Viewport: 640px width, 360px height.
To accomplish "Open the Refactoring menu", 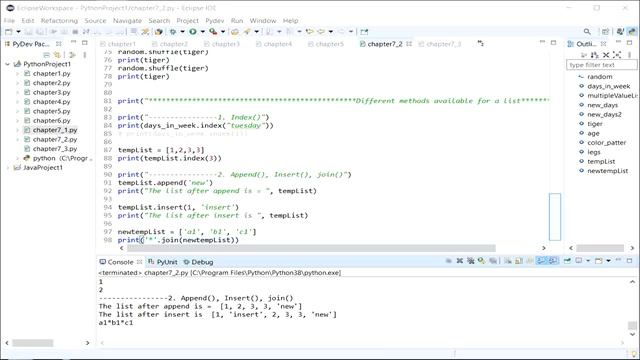I will 59,20.
